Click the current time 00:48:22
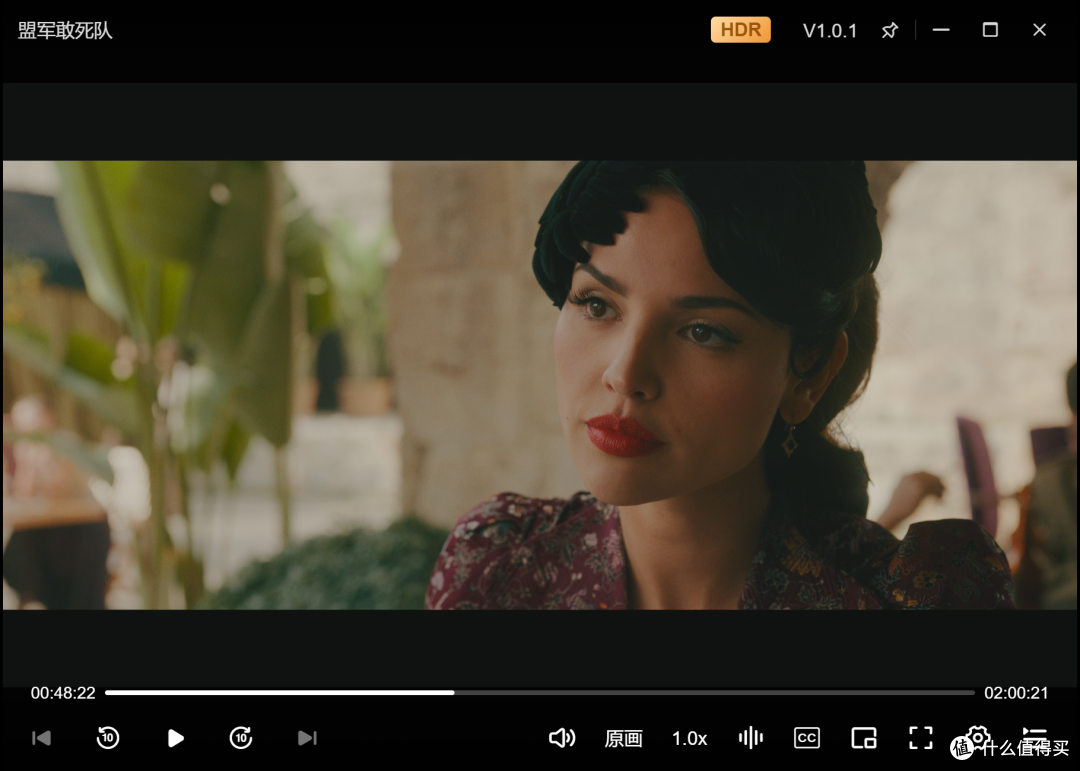1080x771 pixels. tap(63, 693)
